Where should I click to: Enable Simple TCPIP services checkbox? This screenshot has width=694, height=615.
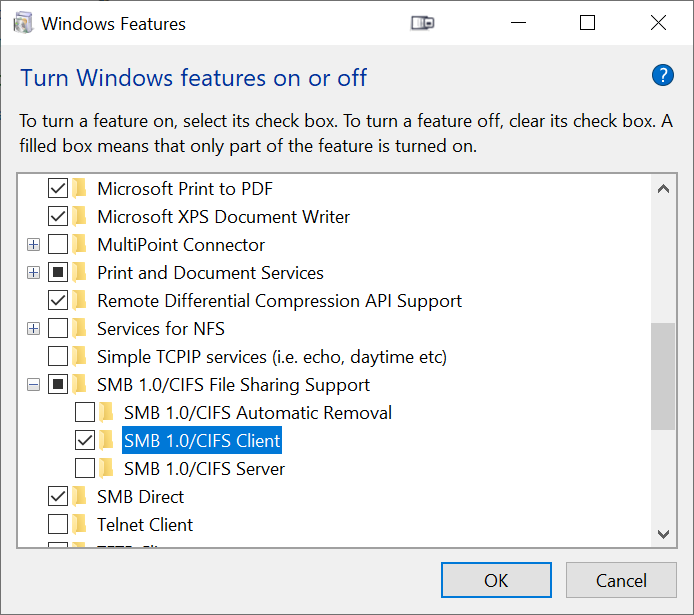click(x=58, y=356)
